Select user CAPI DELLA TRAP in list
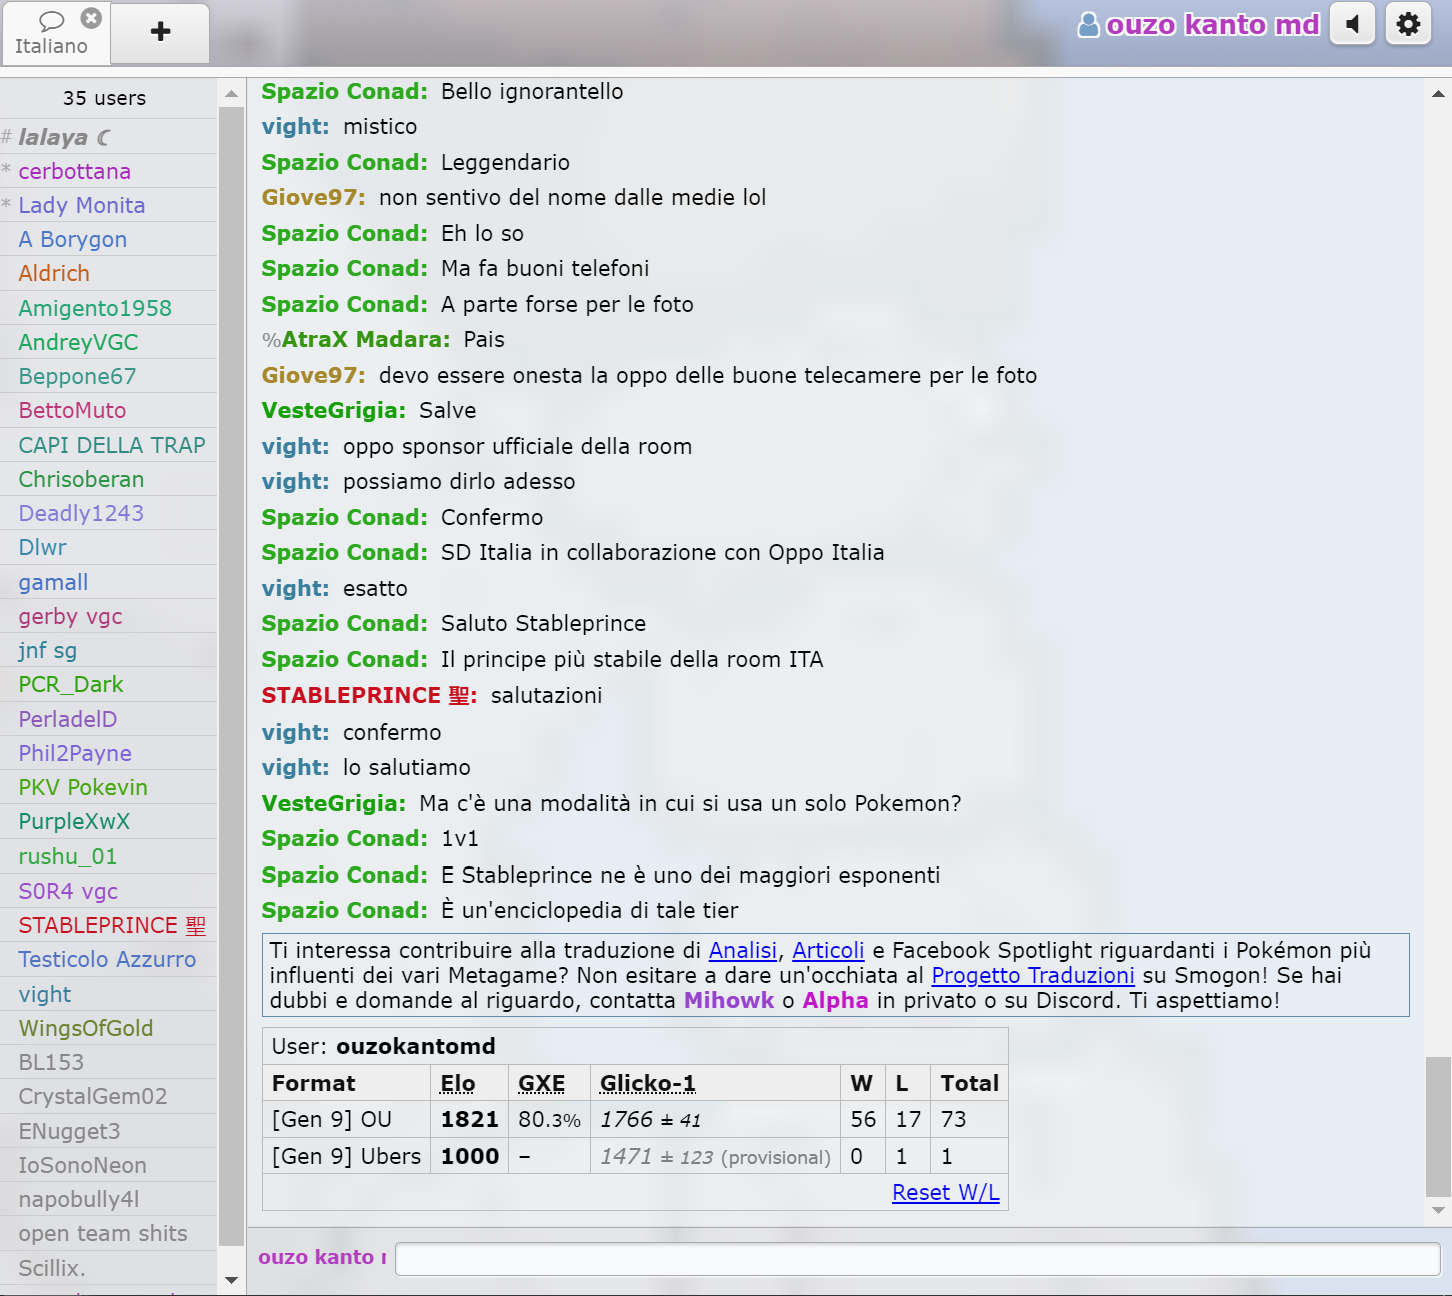This screenshot has width=1452, height=1296. 108,445
